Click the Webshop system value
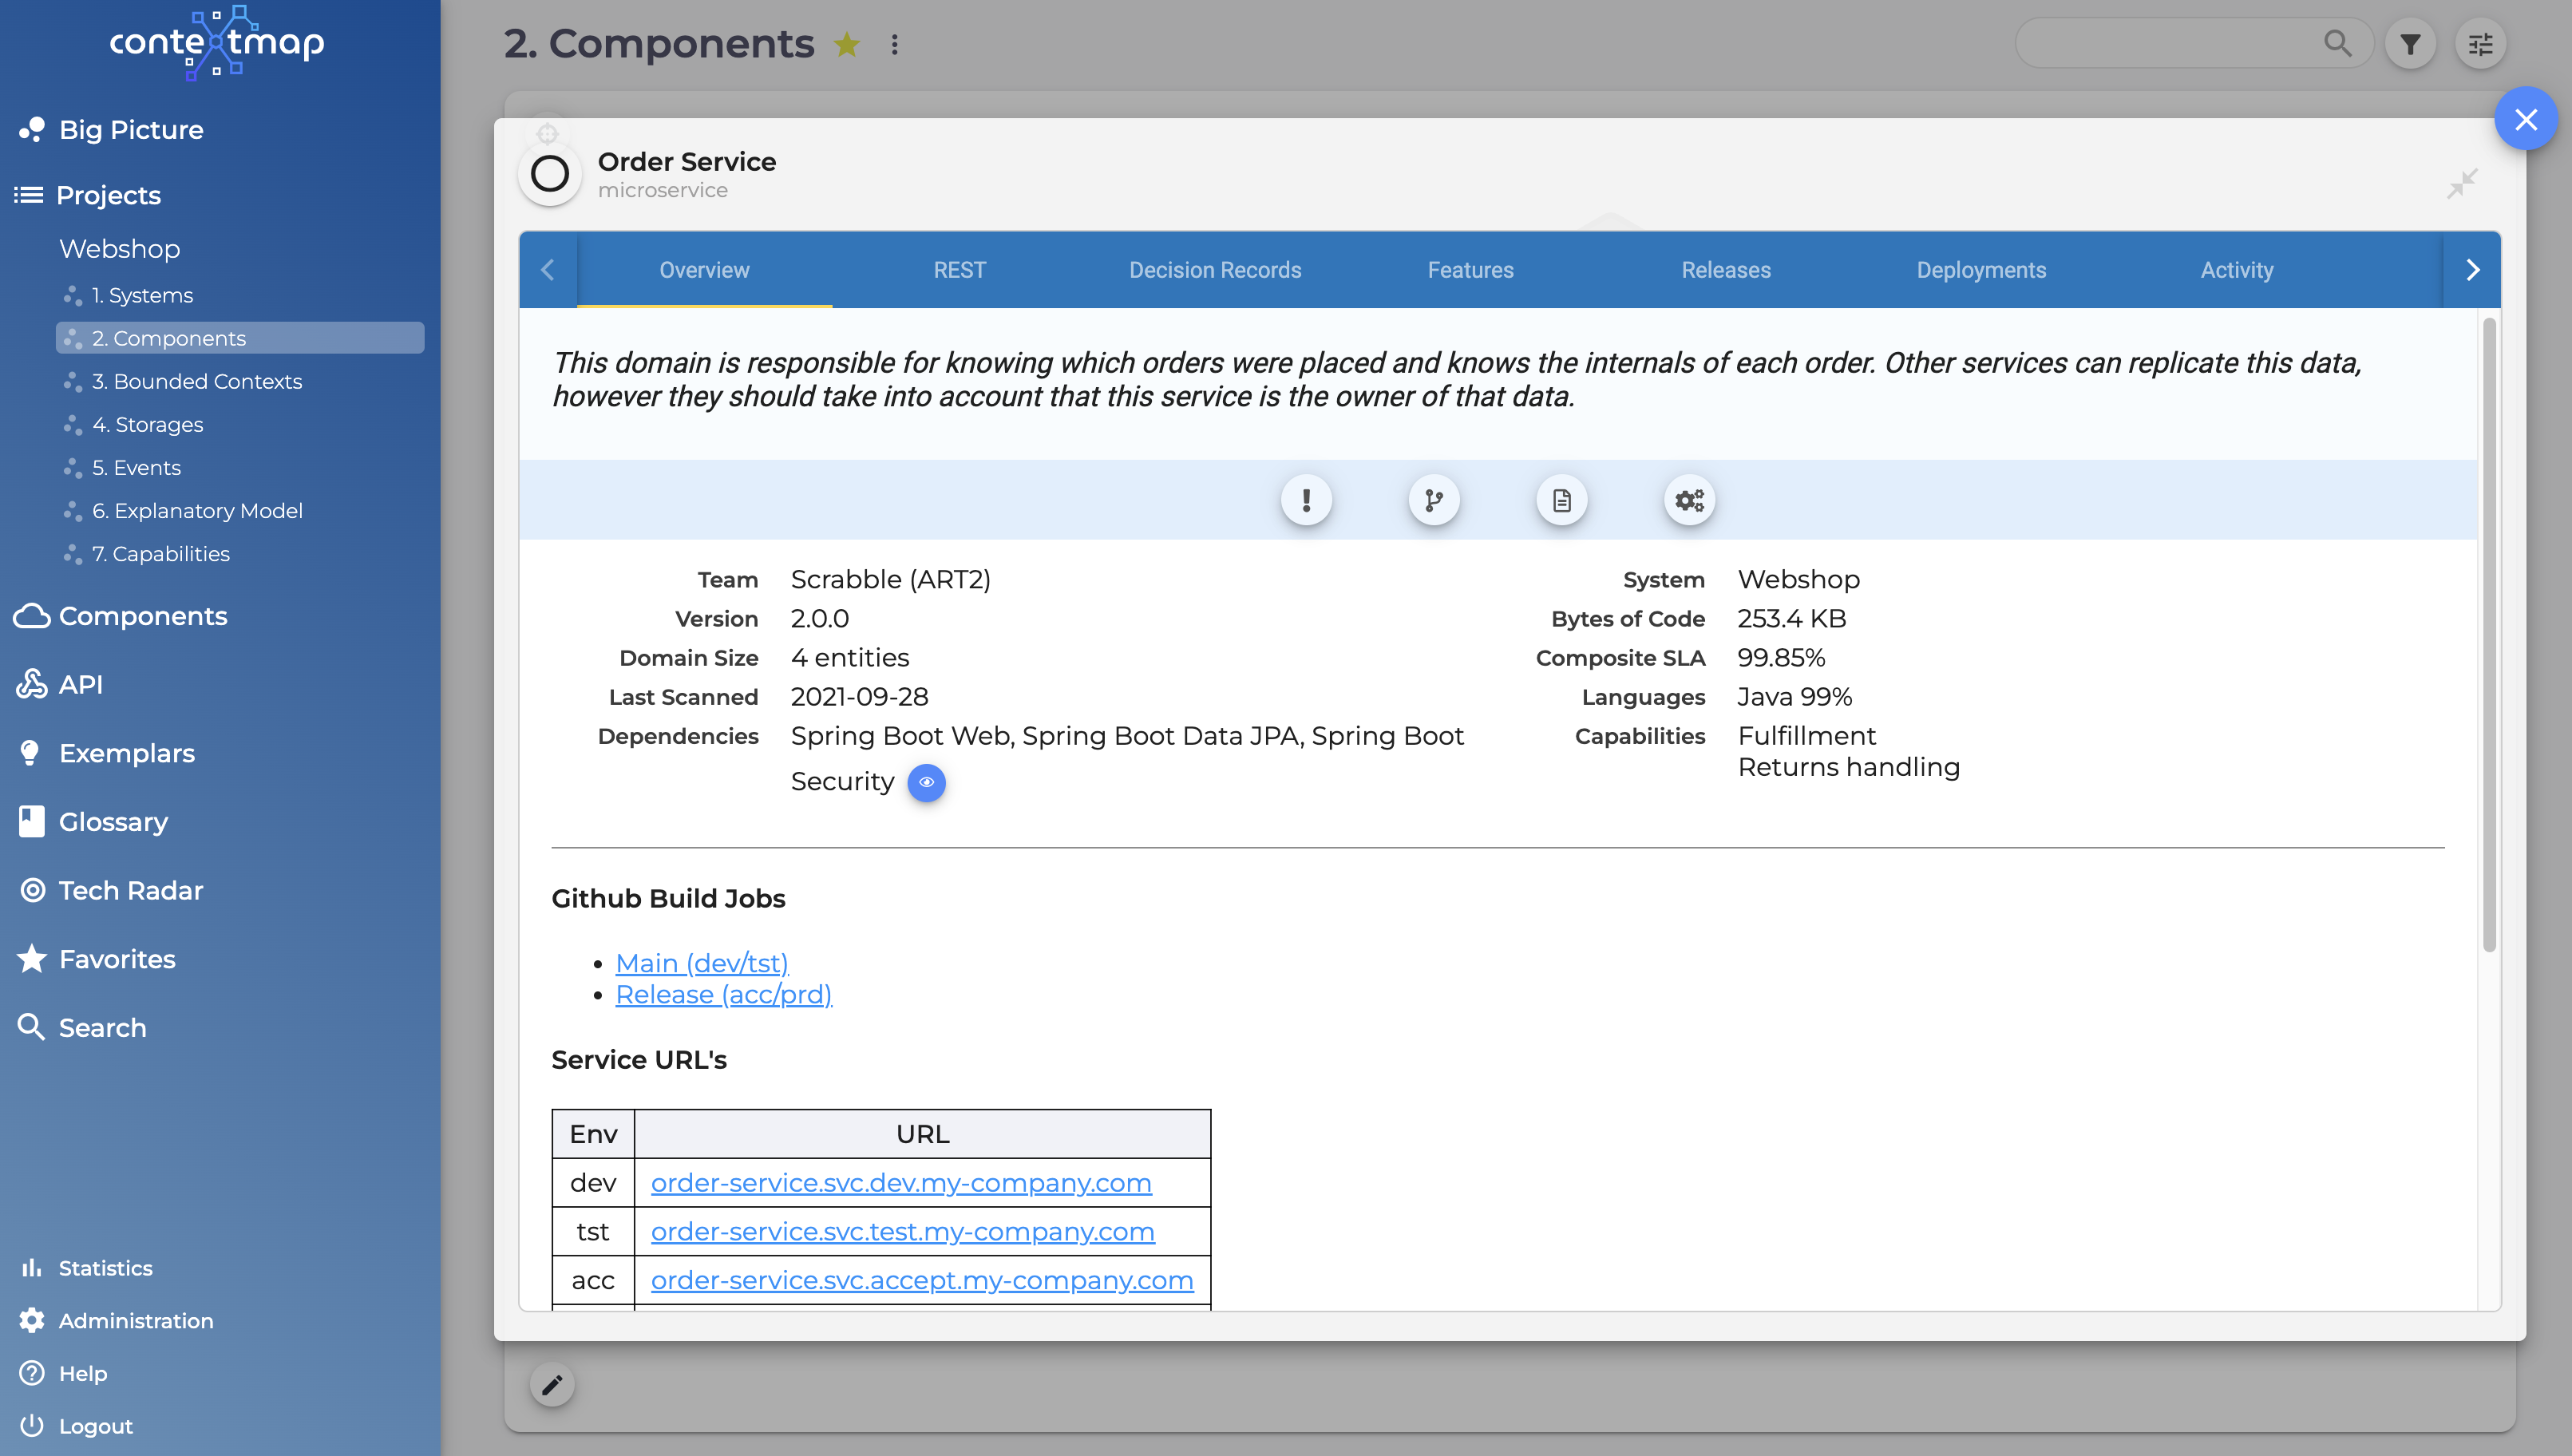 pos(1798,580)
